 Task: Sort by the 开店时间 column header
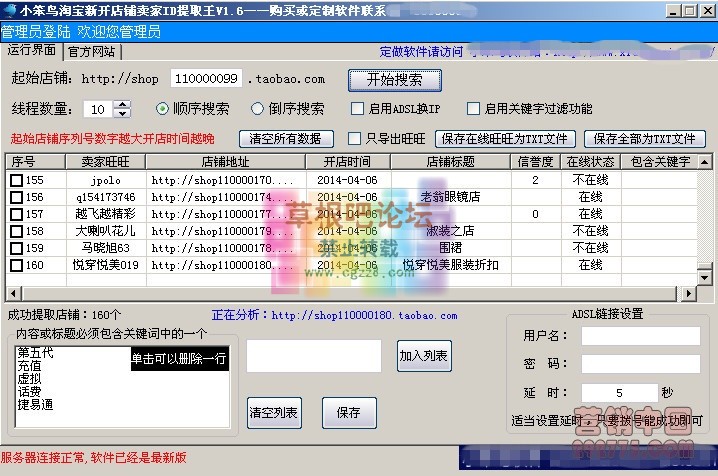point(348,162)
